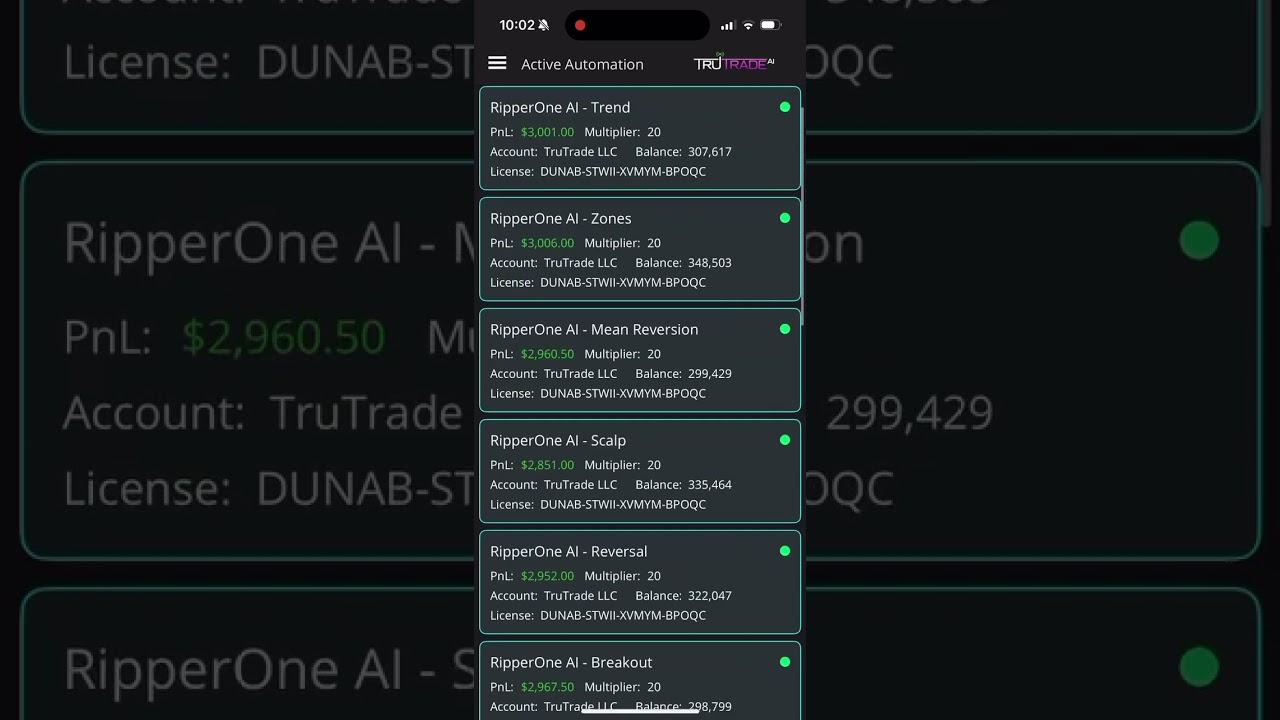Tap the 10:02 clock in status bar
1280x720 pixels.
click(517, 25)
